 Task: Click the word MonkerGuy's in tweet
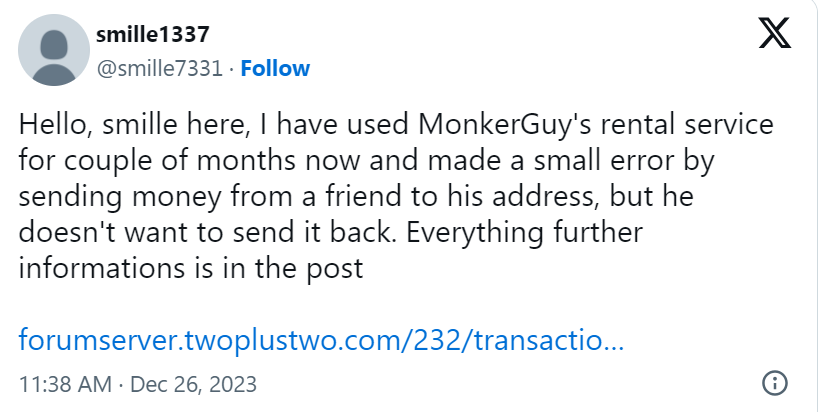[x=489, y=125]
